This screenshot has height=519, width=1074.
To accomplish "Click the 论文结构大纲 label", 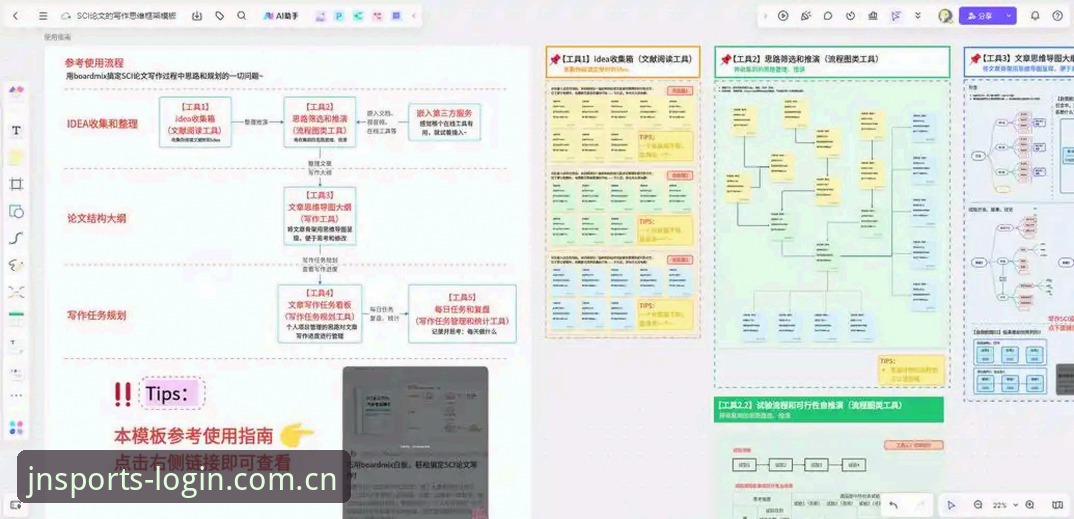I will pyautogui.click(x=97, y=218).
